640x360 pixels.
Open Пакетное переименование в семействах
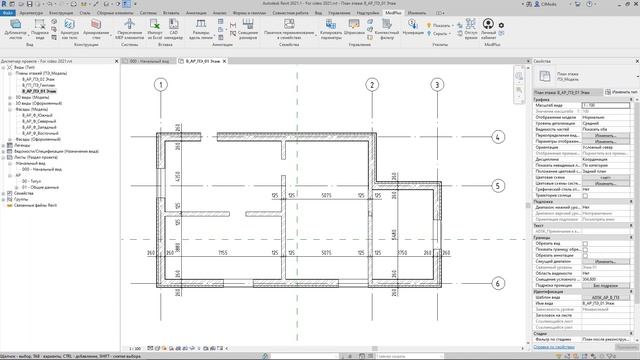(289, 29)
